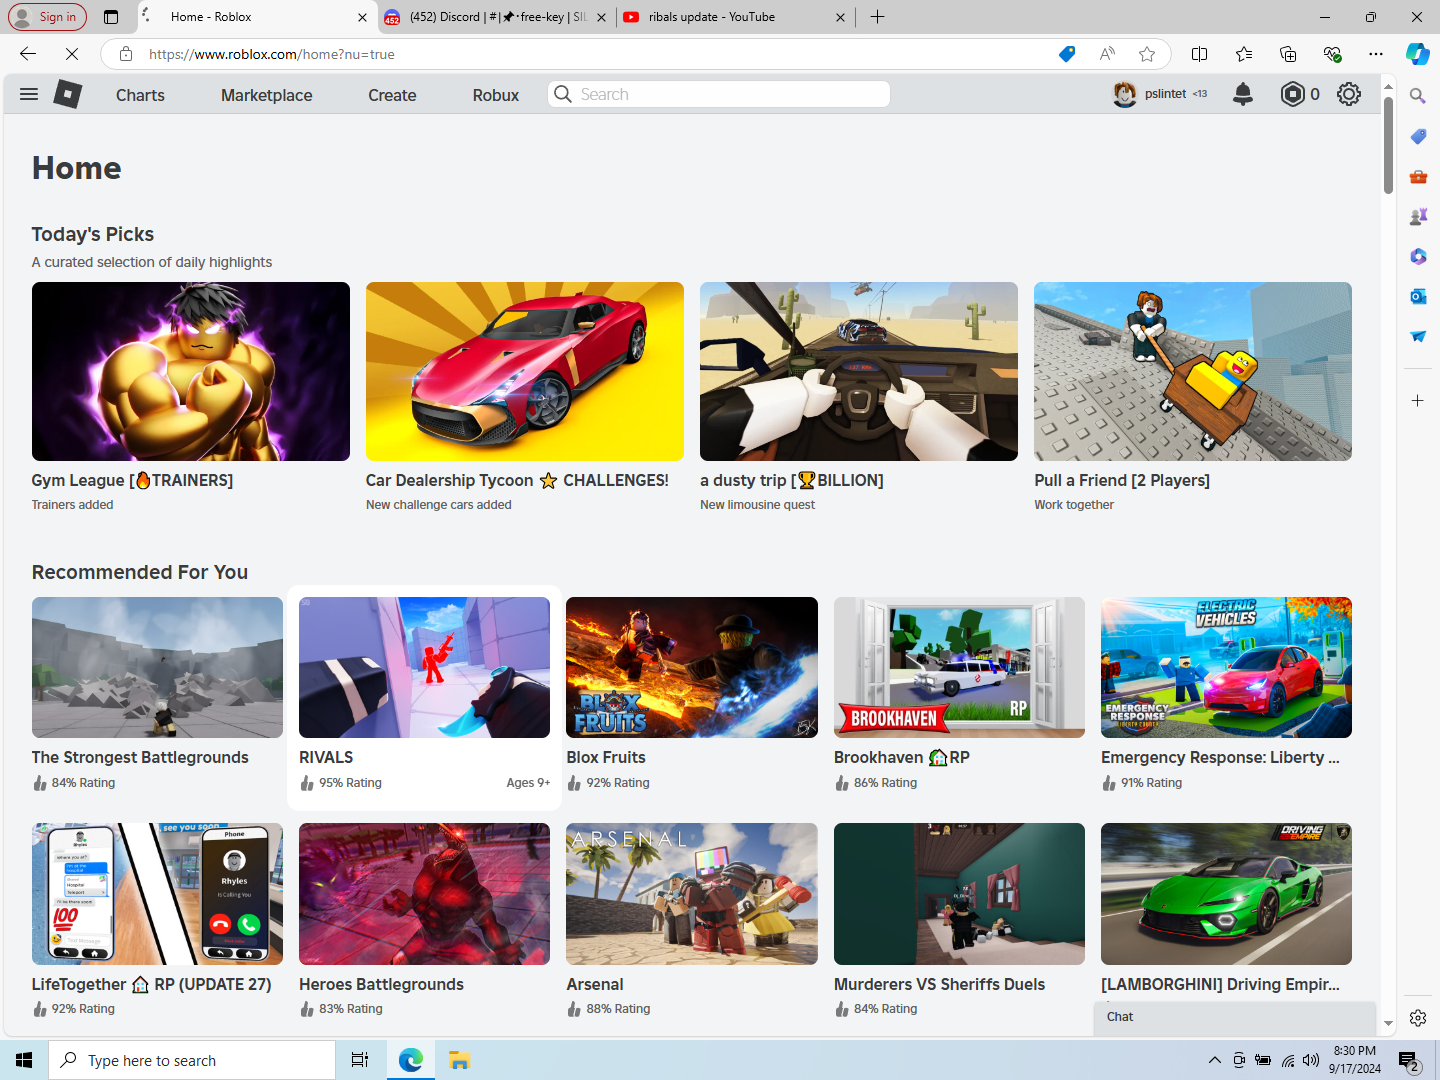Open sidebar settings gear at bottom
The image size is (1440, 1080).
point(1418,1017)
